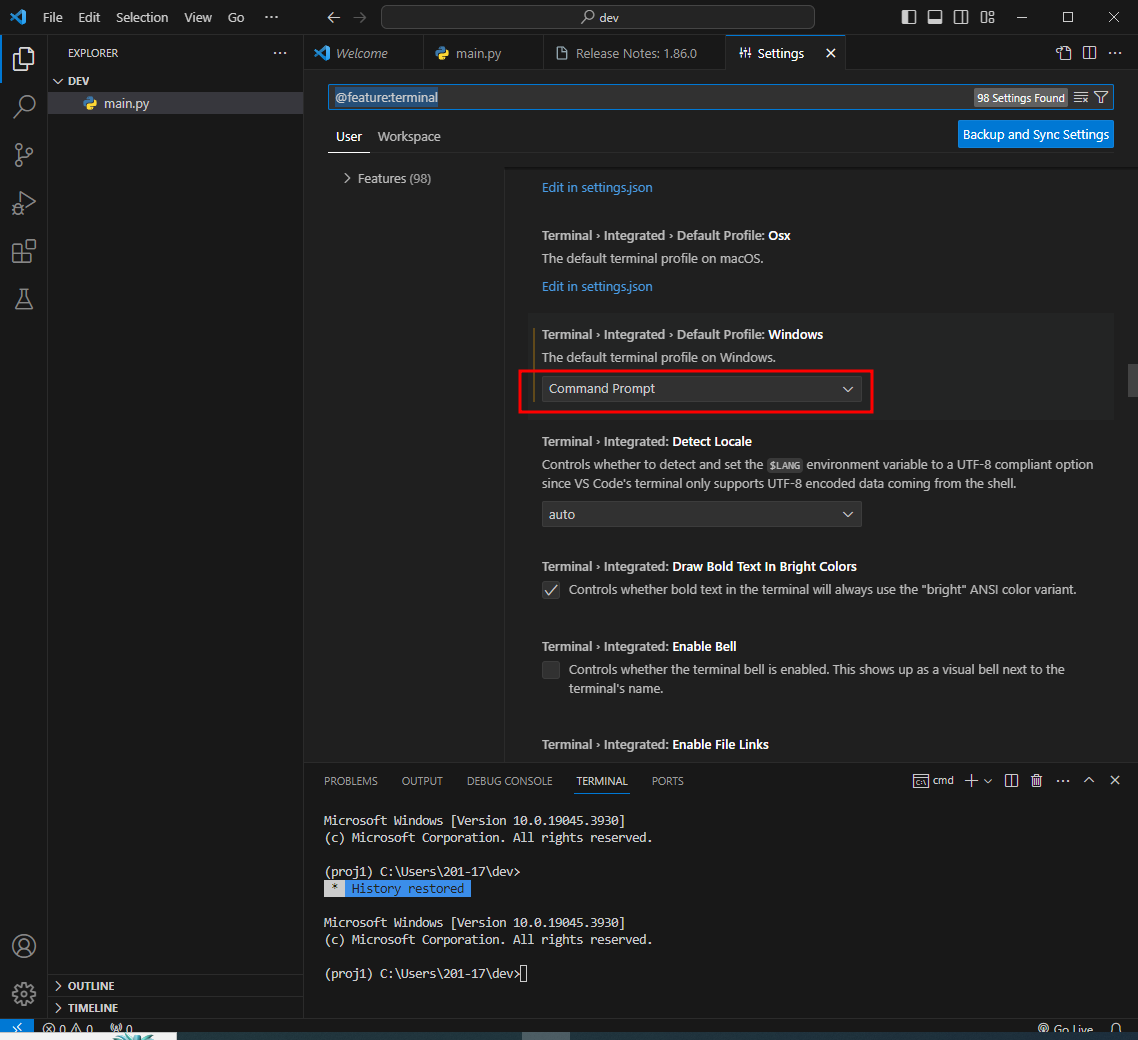Open Detect Locale auto dropdown
The height and width of the screenshot is (1040, 1138).
701,515
